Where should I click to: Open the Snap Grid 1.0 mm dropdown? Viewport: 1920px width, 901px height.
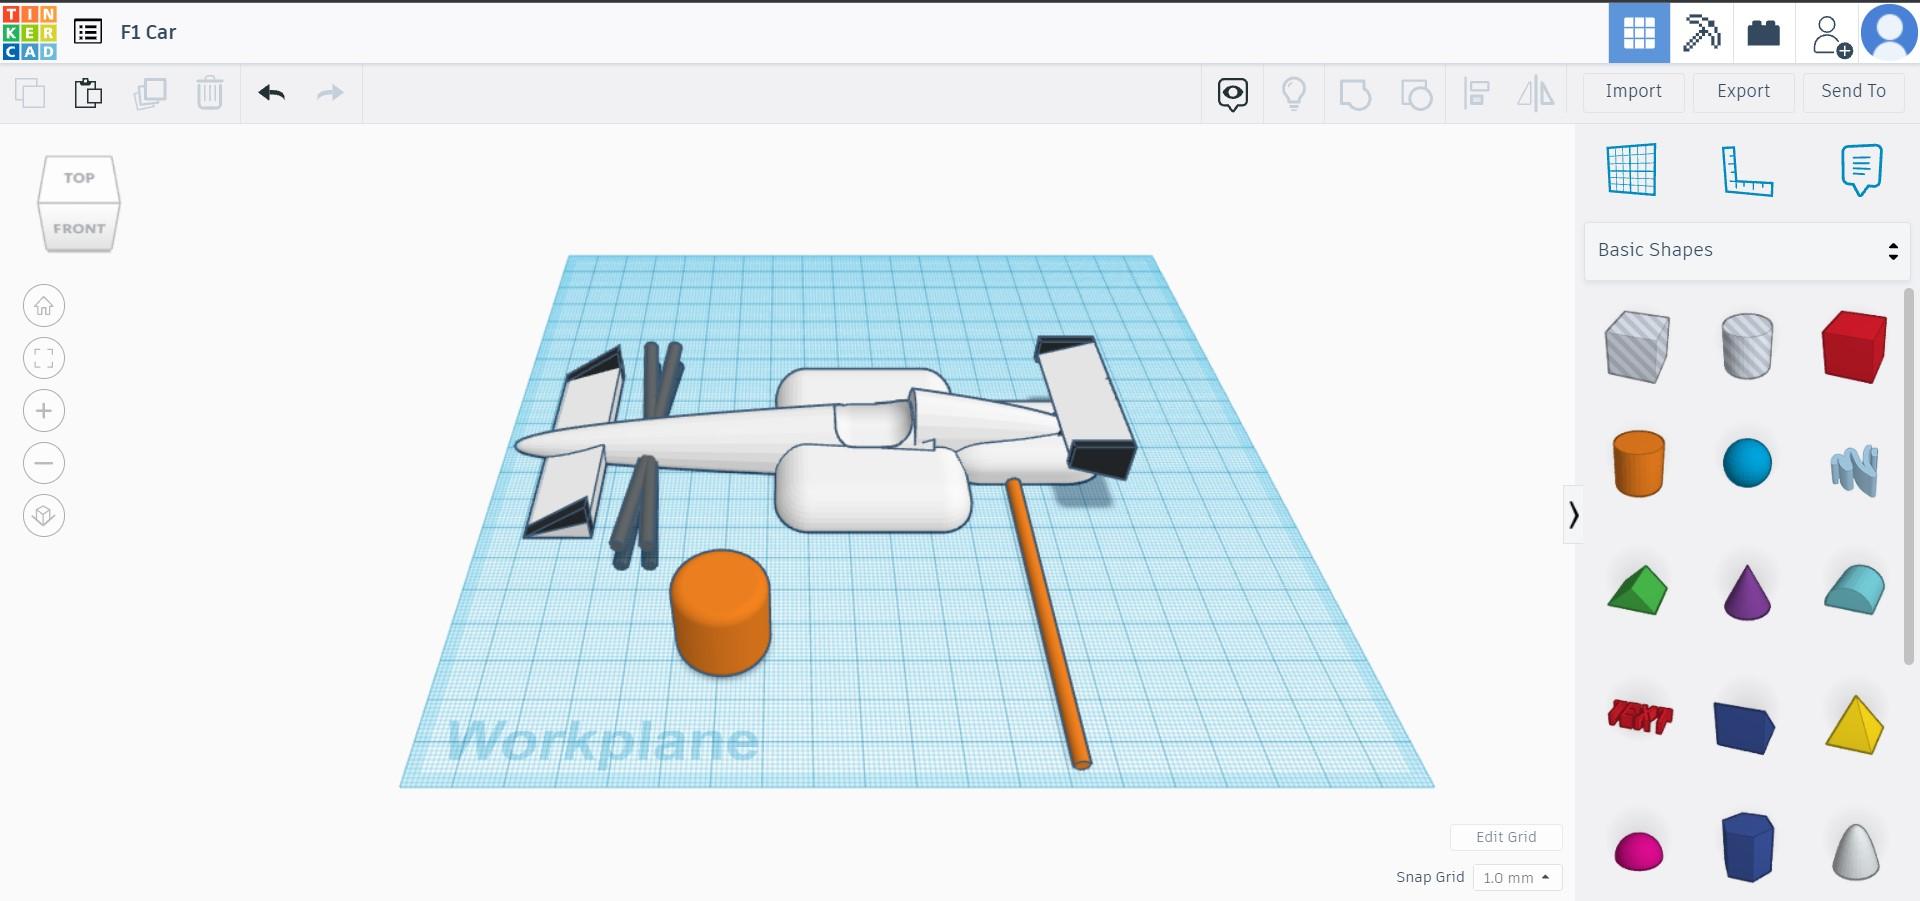click(1517, 878)
